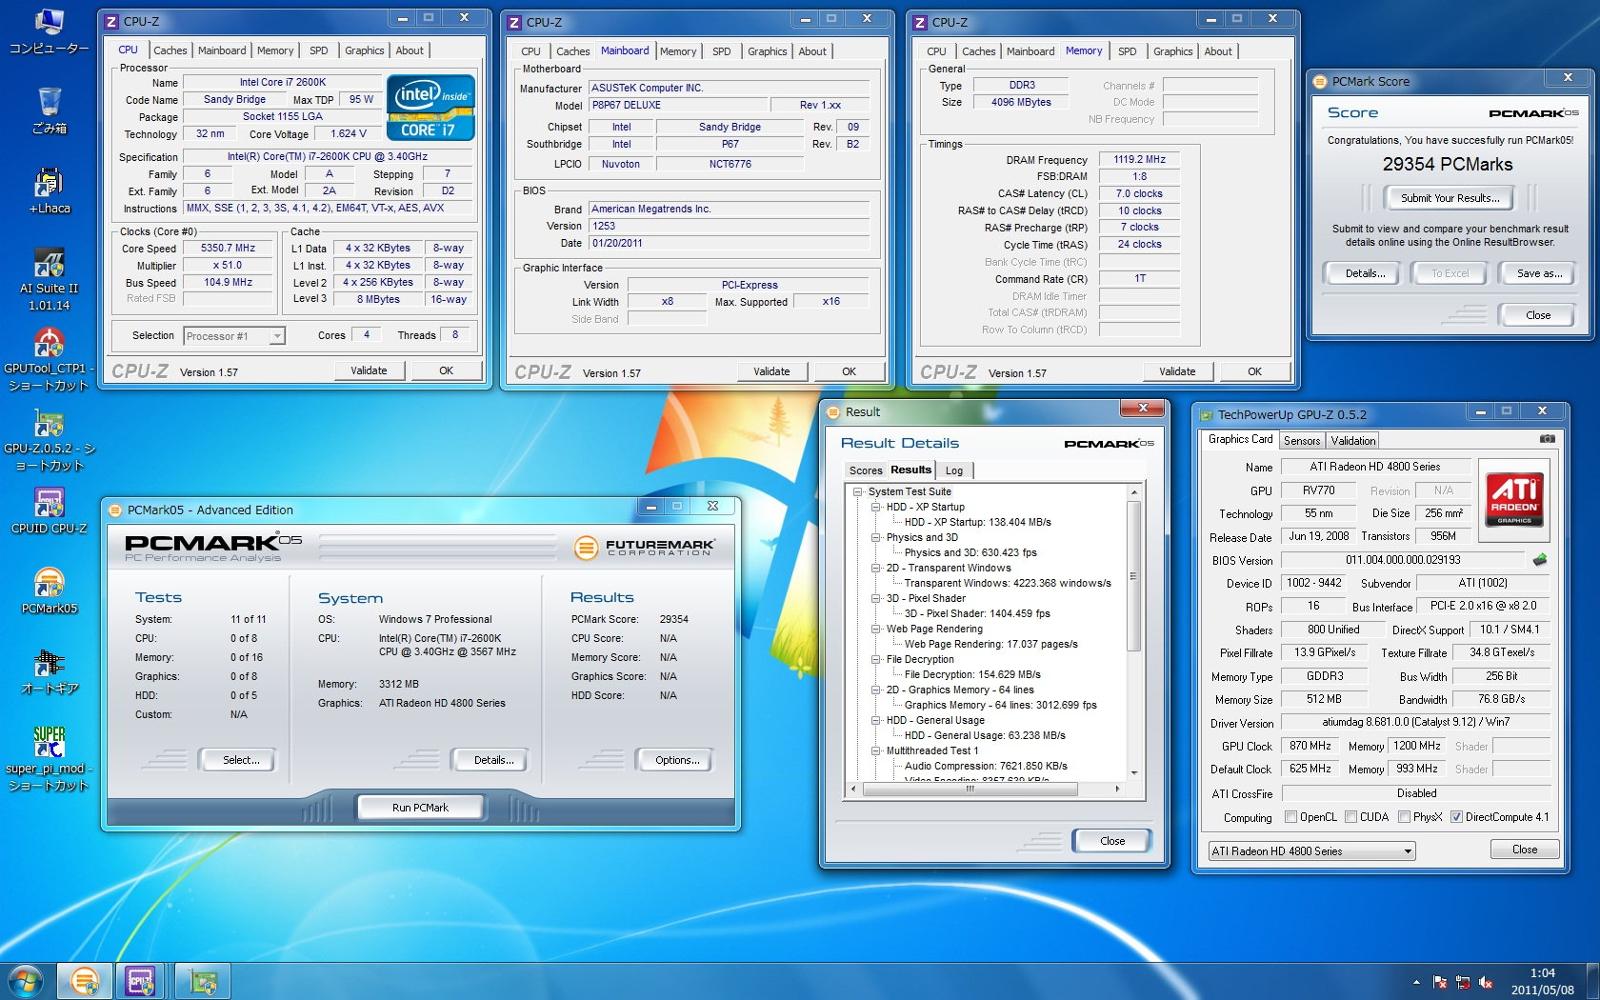Click Options... button in PCMark05

(677, 760)
